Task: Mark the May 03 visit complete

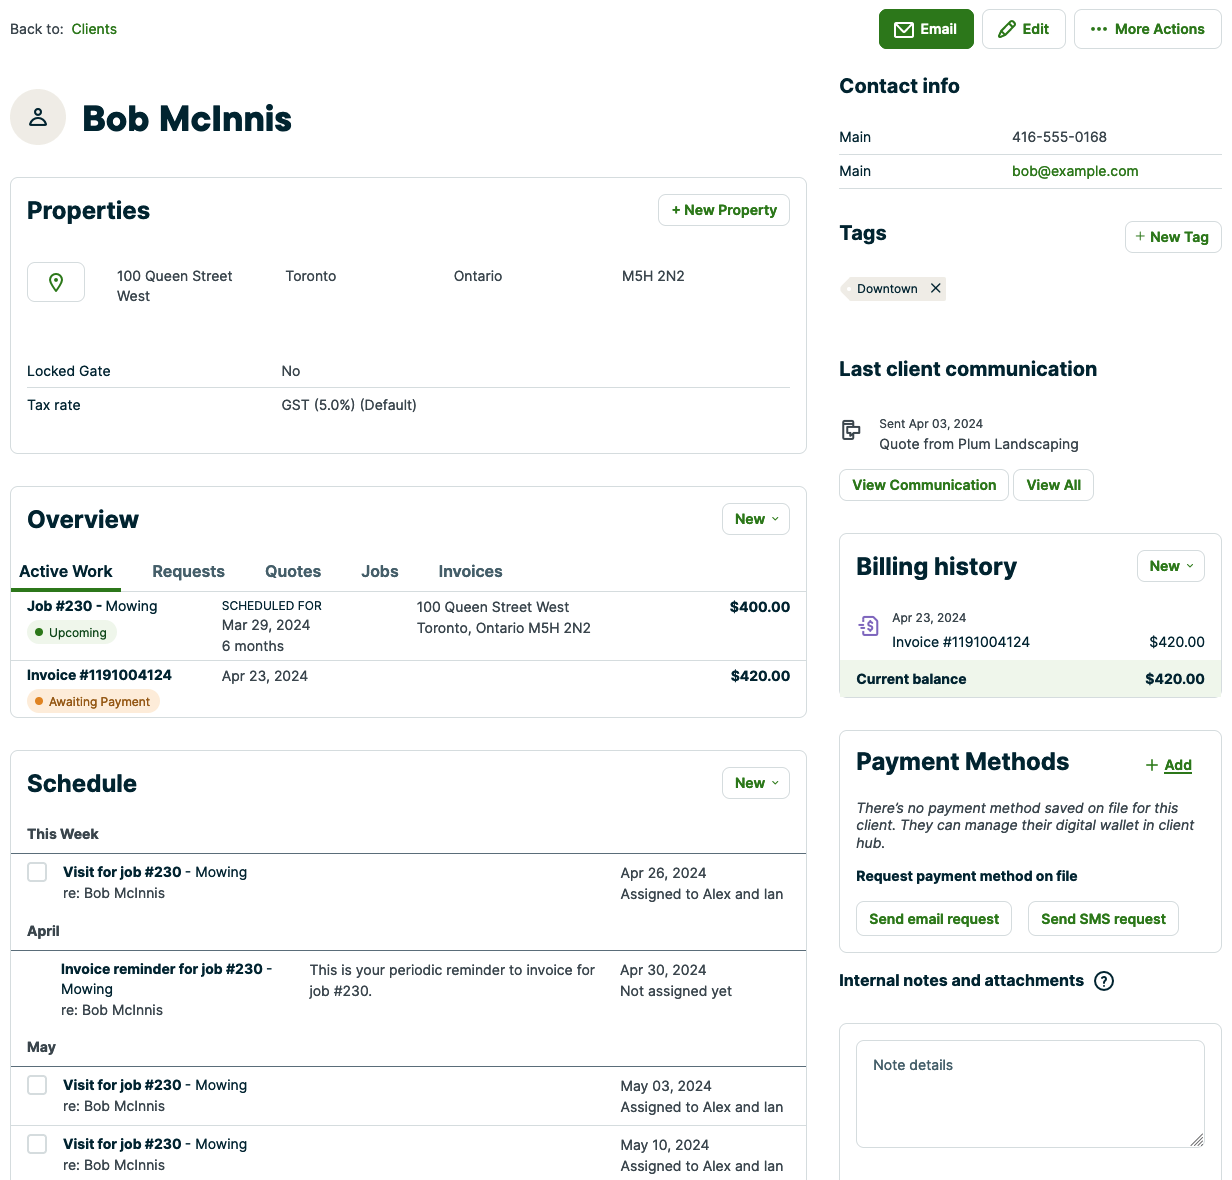Action: tap(37, 1085)
